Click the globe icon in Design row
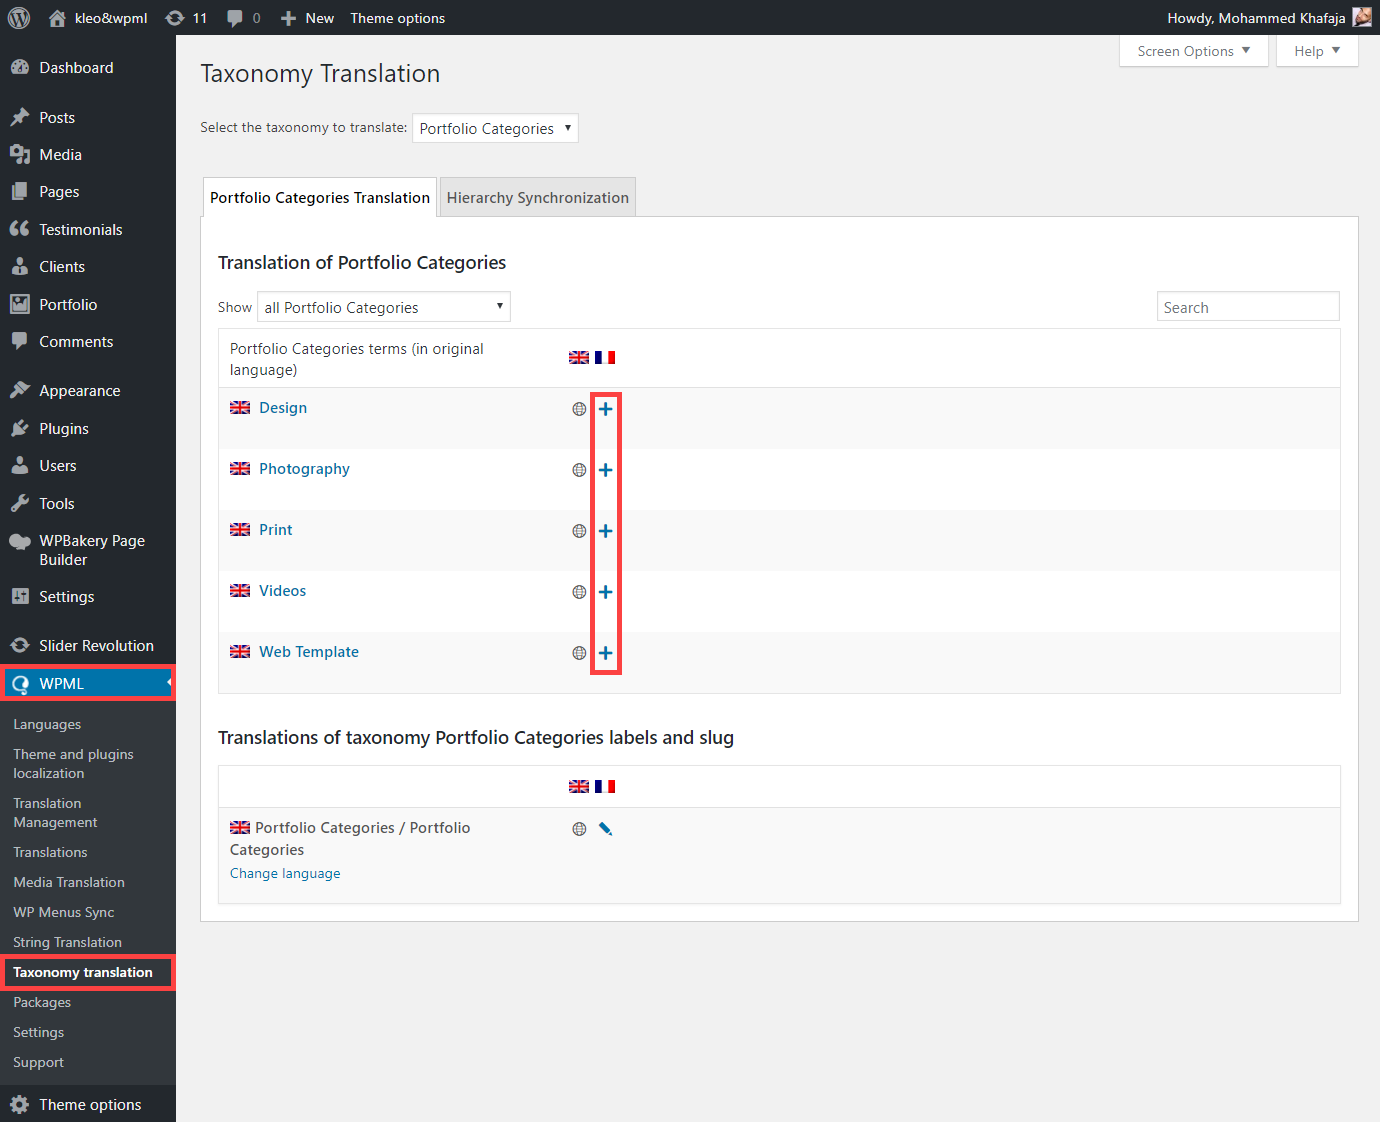Viewport: 1380px width, 1122px height. (579, 409)
